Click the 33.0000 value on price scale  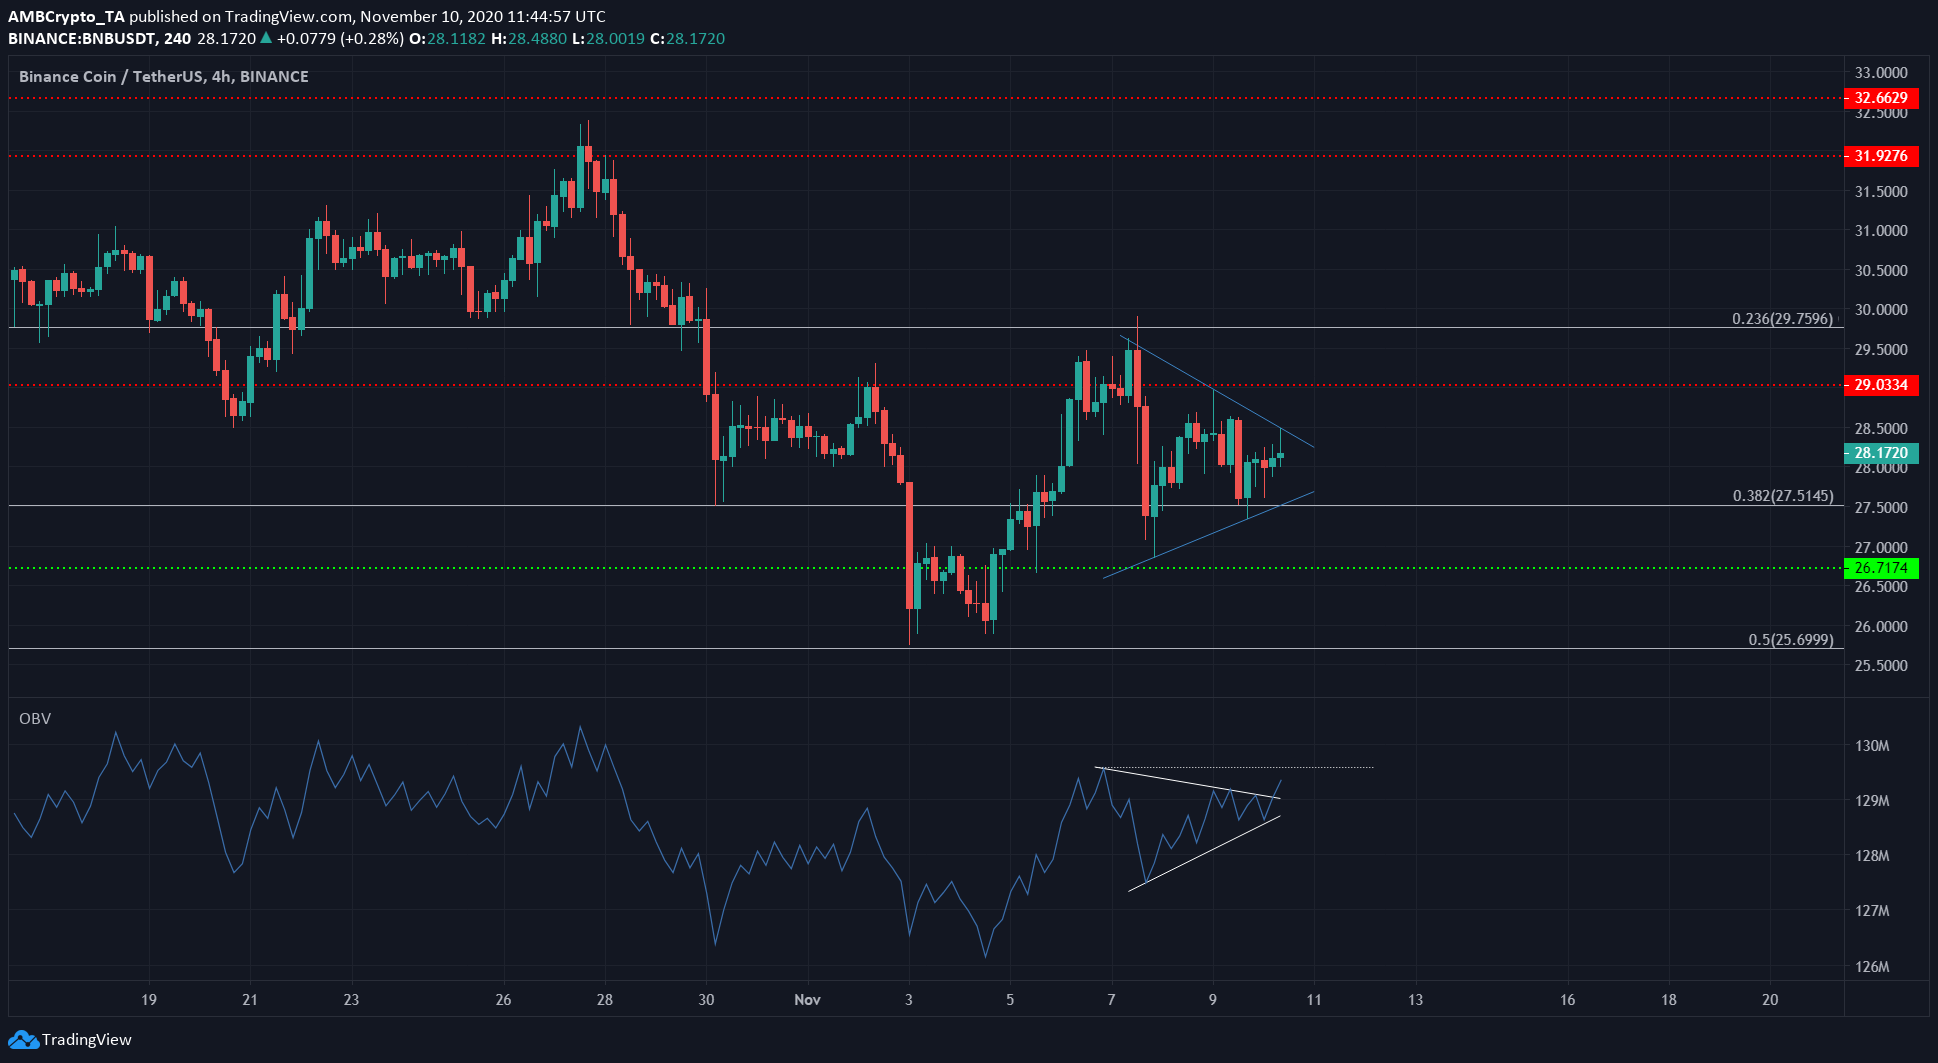[1881, 73]
